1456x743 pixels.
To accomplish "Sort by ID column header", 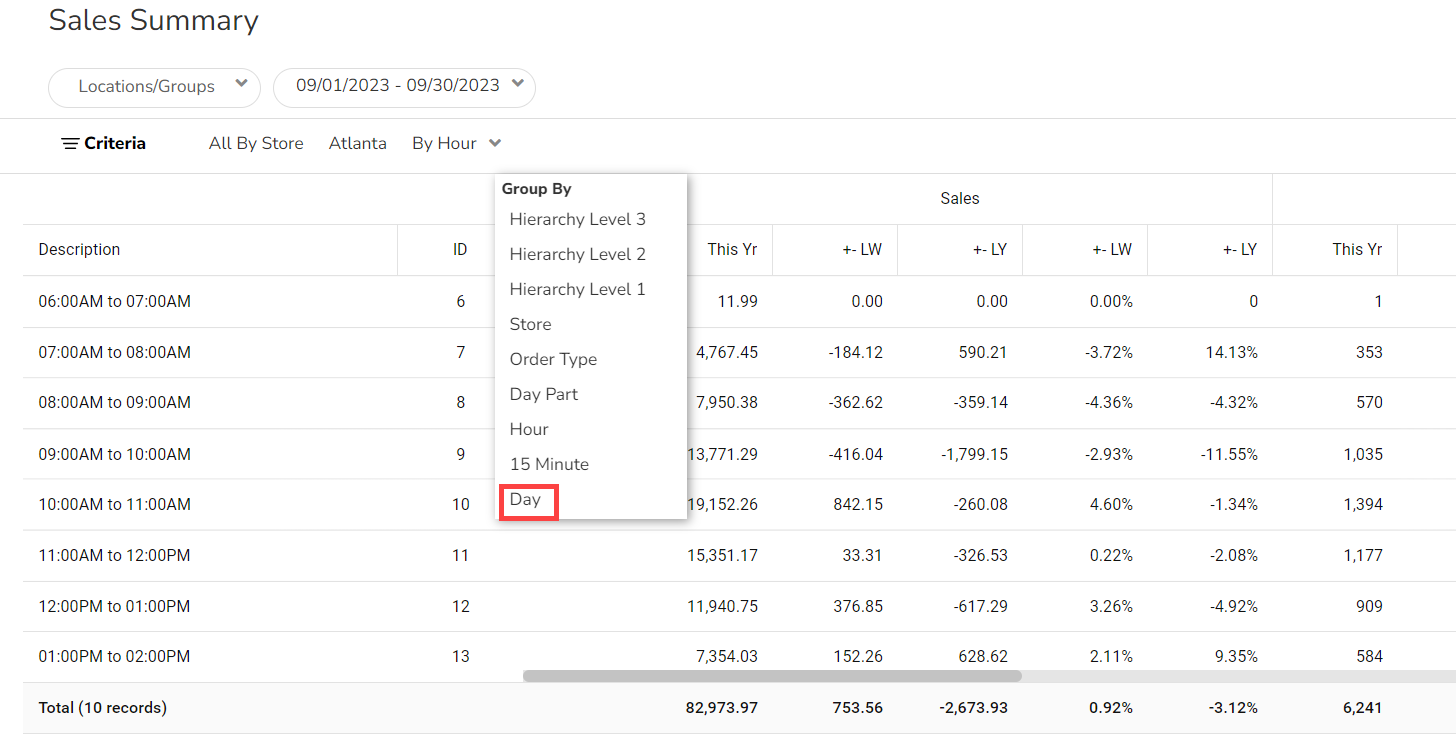I will click(x=460, y=250).
